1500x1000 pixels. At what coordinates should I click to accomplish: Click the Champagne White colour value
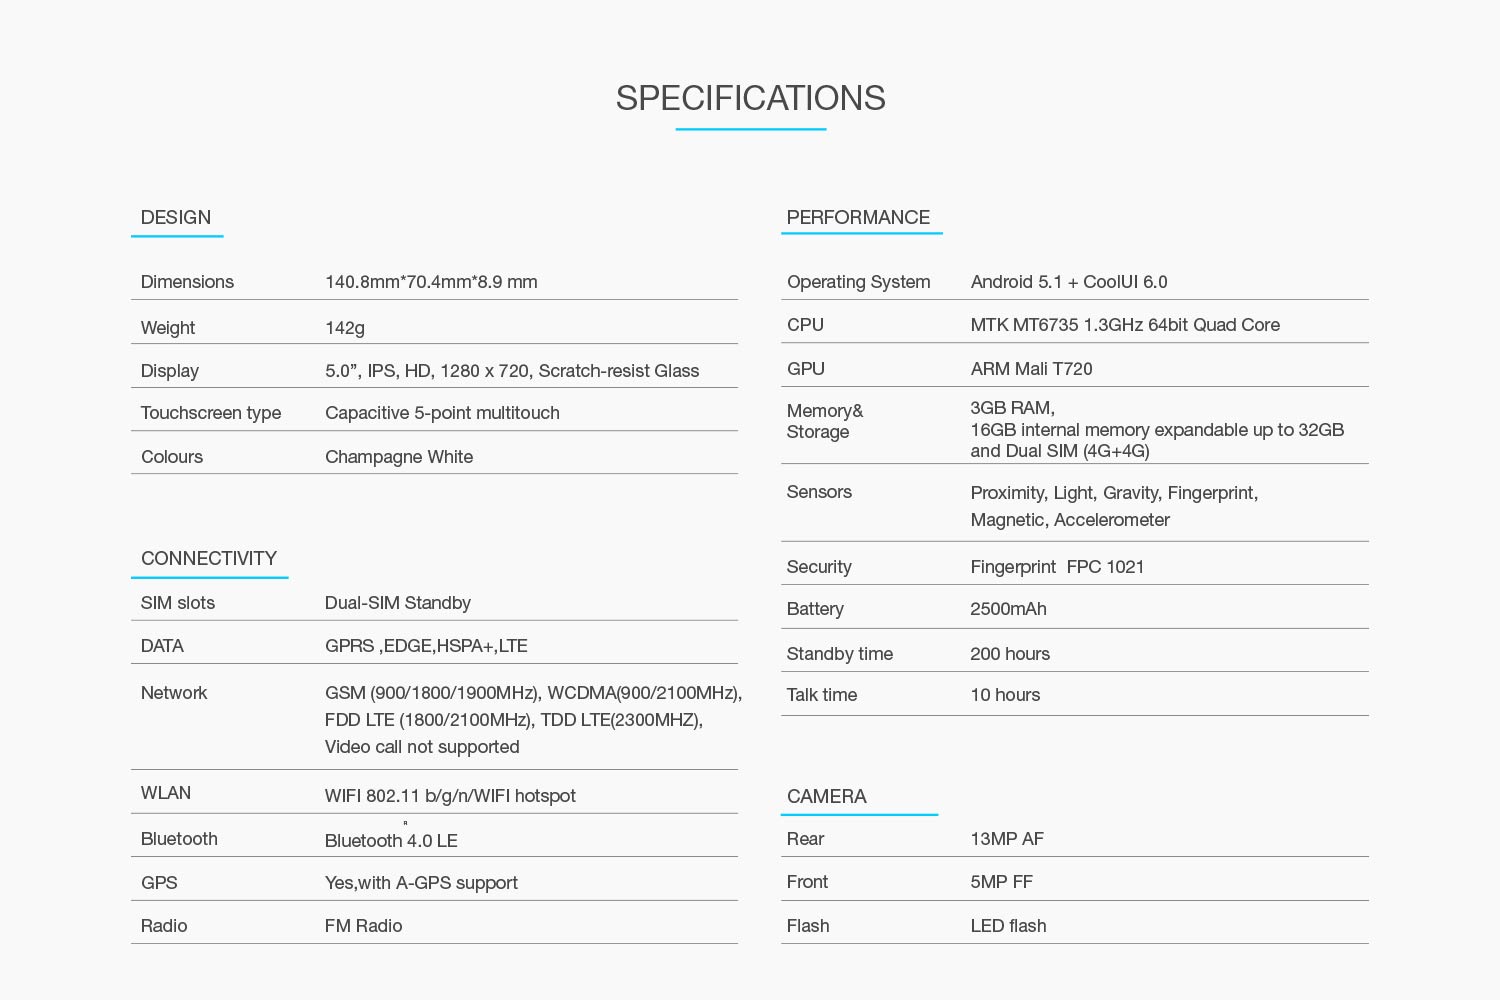pyautogui.click(x=399, y=457)
